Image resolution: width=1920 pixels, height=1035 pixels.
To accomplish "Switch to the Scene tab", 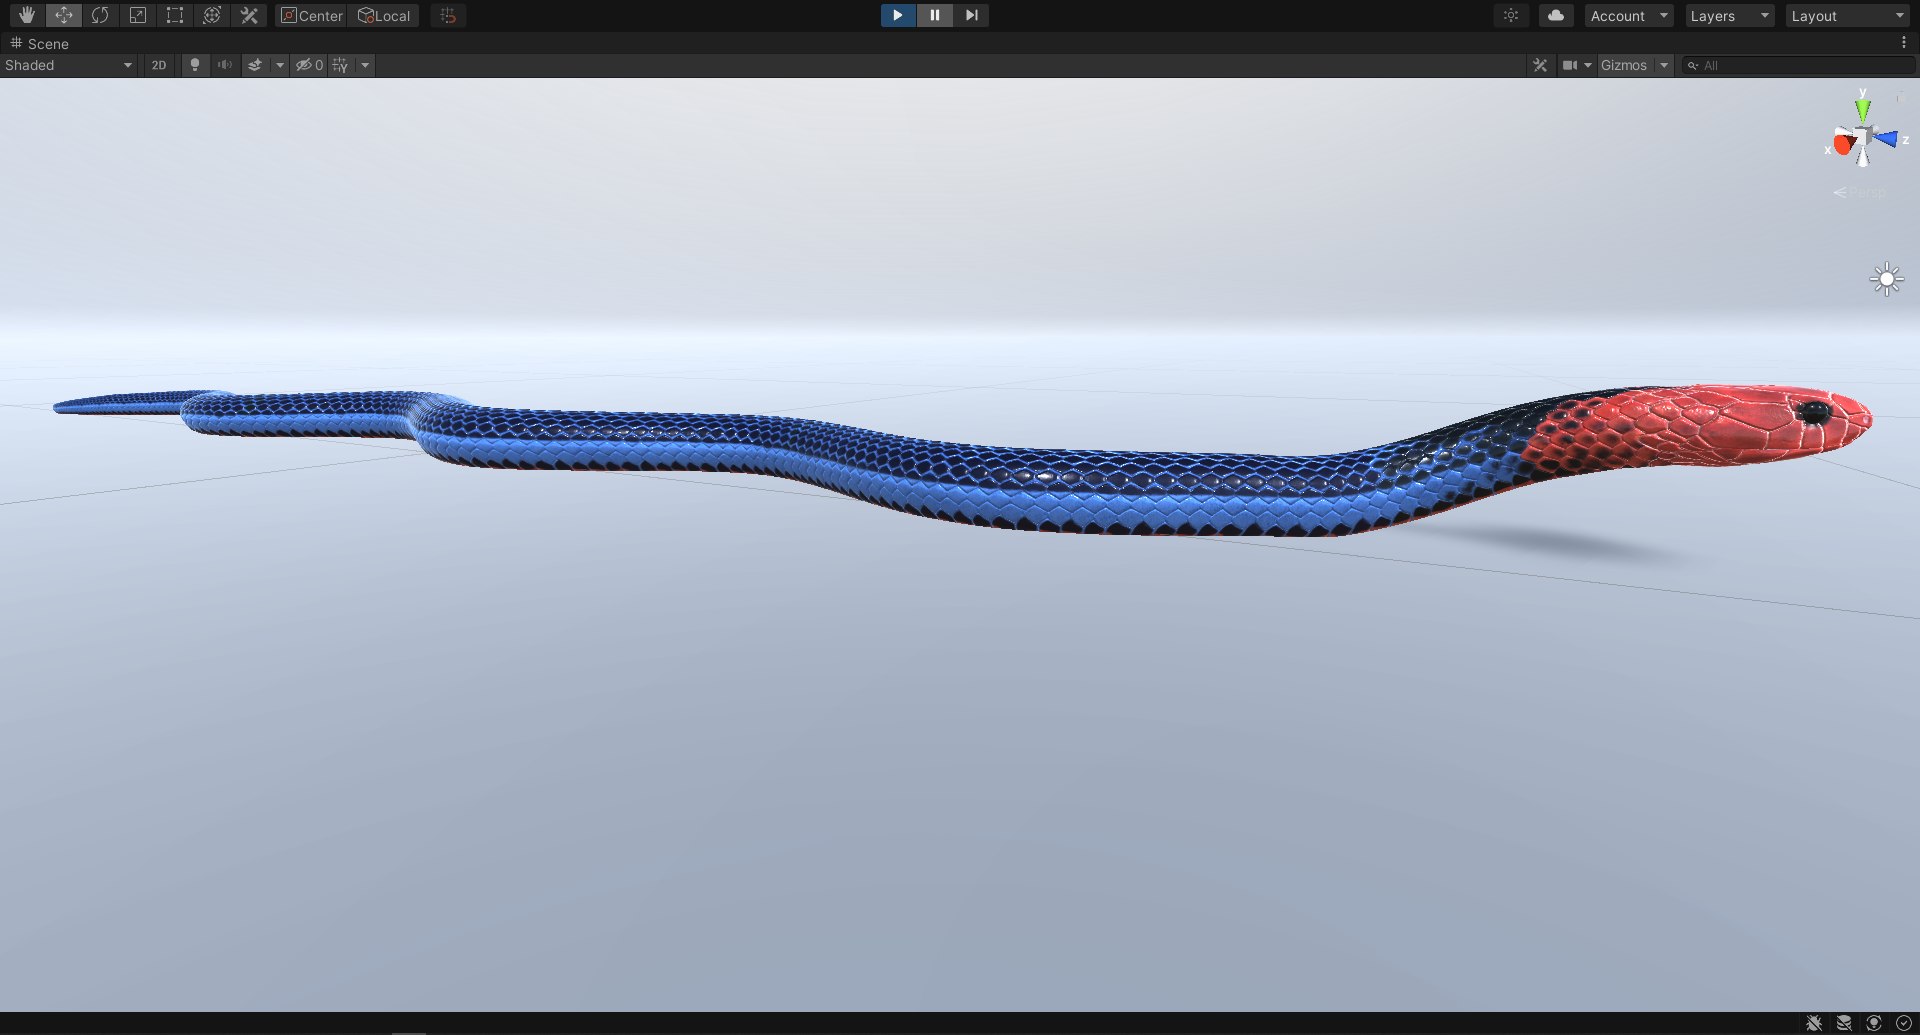I will click(40, 43).
